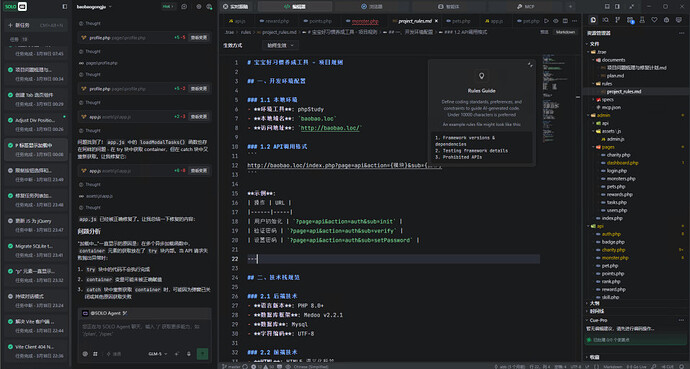Click the 查看变更 button for app.js +6 -8

point(198,170)
